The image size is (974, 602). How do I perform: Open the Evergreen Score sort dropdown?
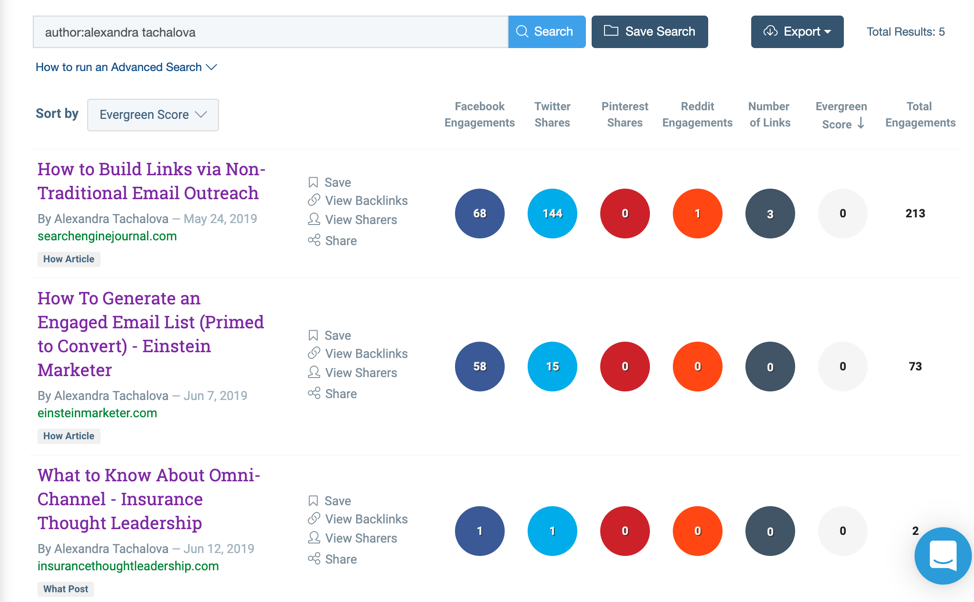pyautogui.click(x=153, y=115)
